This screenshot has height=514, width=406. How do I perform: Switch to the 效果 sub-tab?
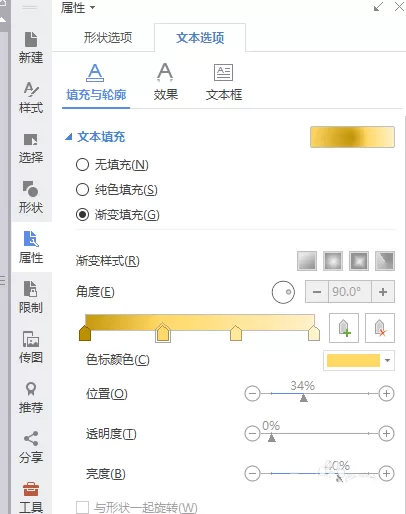point(165,82)
